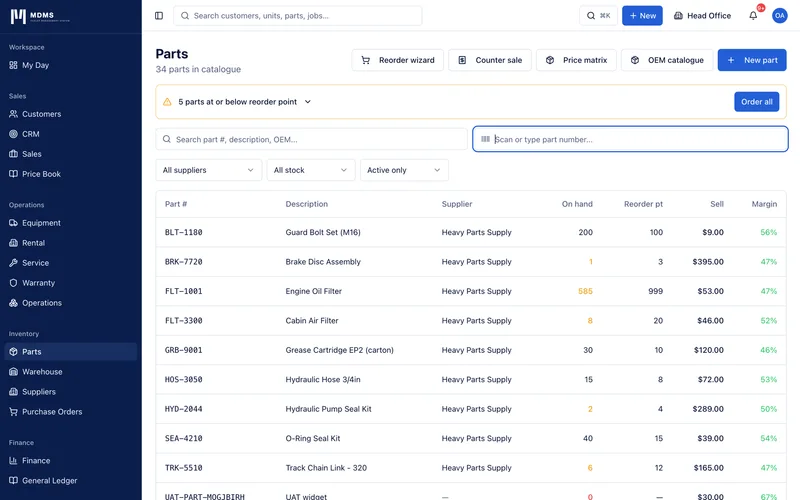Viewport: 800px width, 500px height.
Task: Open the OA user avatar menu
Action: click(x=779, y=16)
